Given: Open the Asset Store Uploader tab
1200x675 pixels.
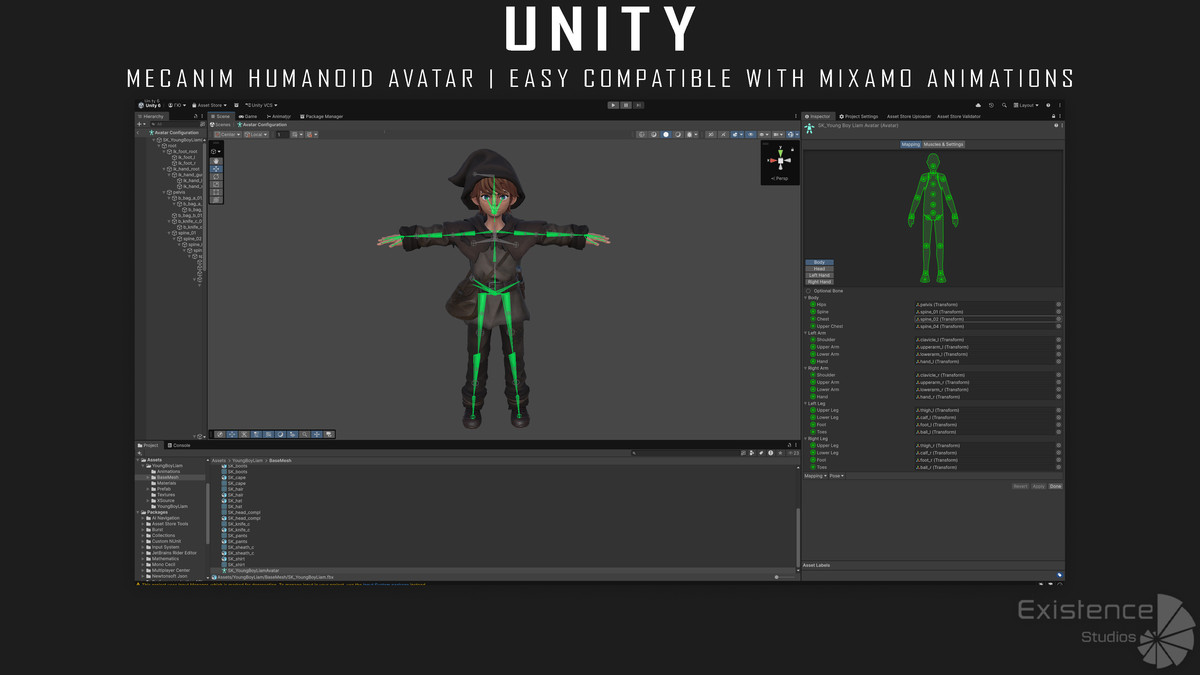Looking at the screenshot, I should [x=908, y=116].
